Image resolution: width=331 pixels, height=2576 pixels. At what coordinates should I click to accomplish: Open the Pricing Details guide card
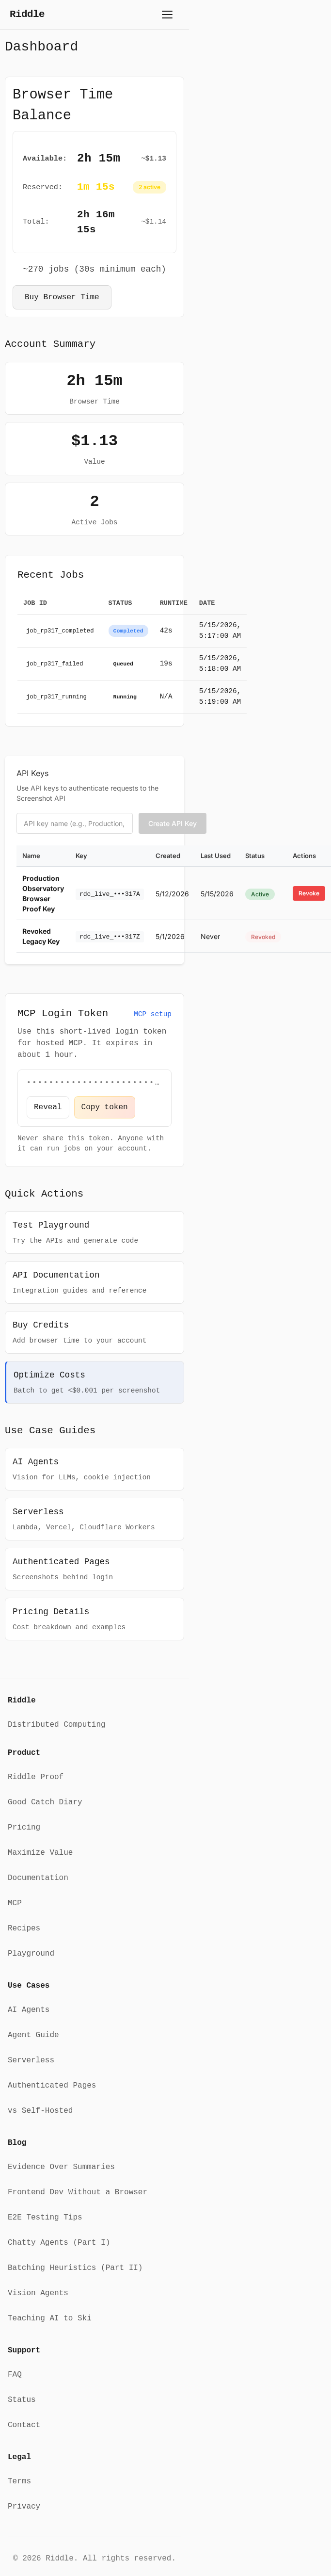pyautogui.click(x=94, y=1619)
